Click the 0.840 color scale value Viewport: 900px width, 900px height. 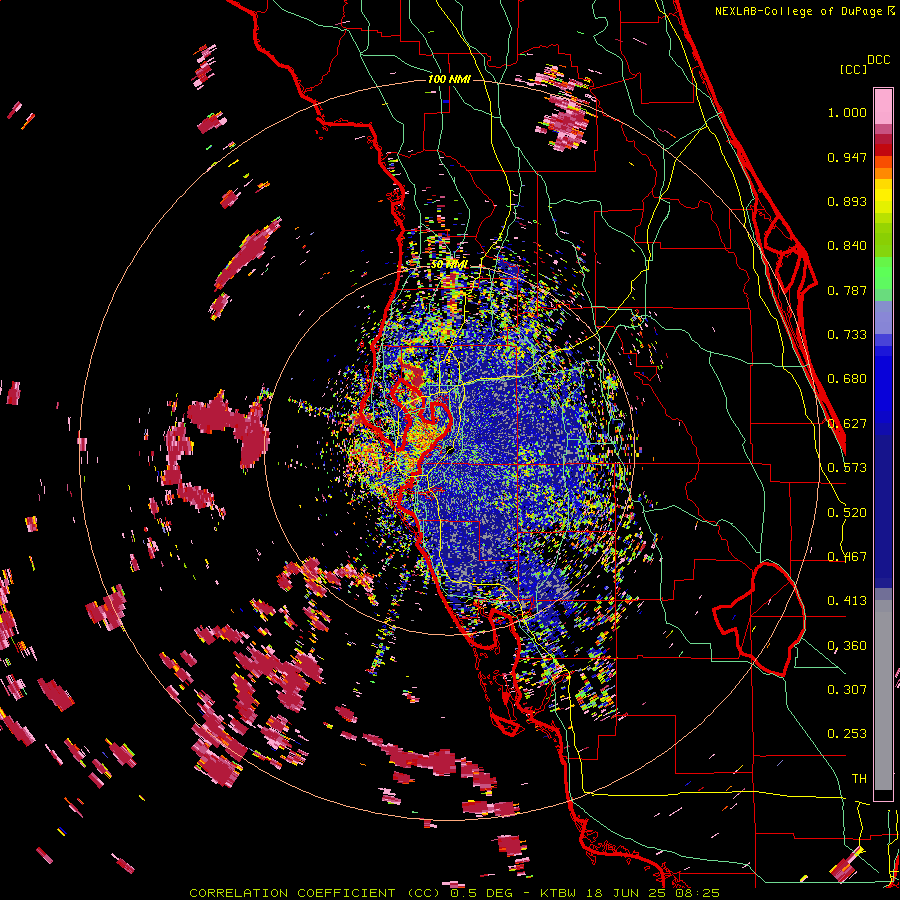click(x=847, y=246)
